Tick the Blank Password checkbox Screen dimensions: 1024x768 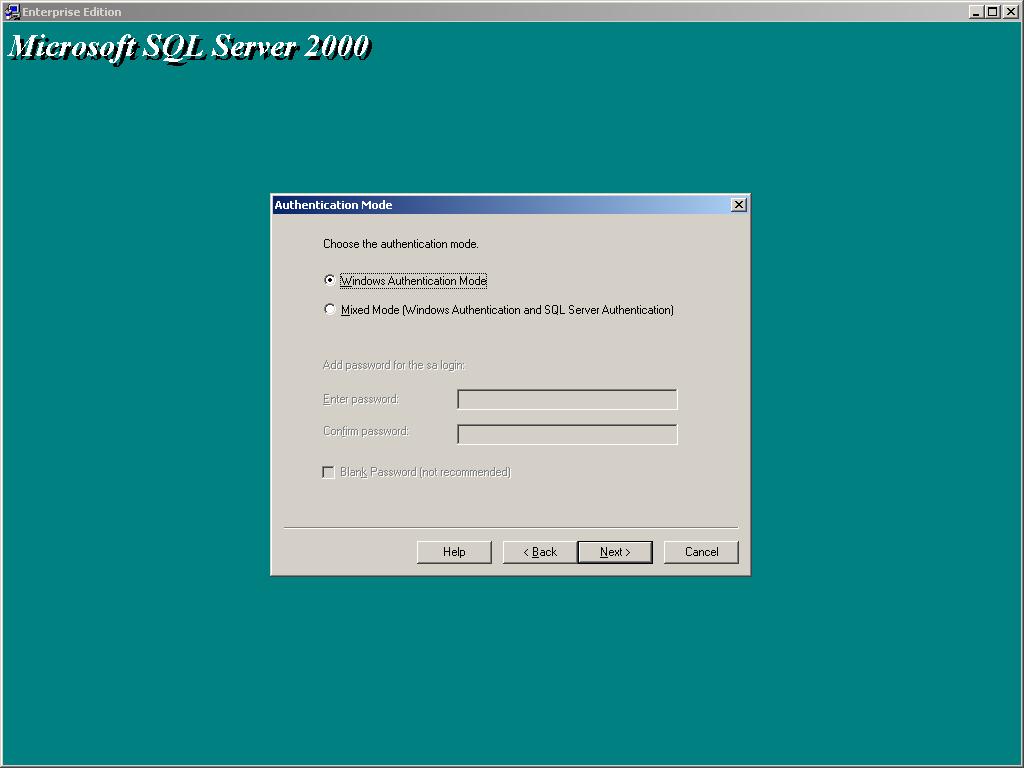point(328,472)
